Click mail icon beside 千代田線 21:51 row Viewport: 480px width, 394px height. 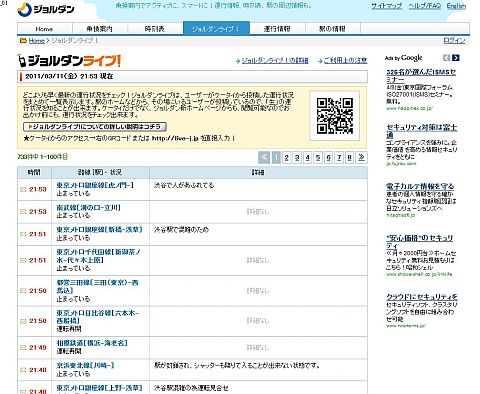pos(23,260)
